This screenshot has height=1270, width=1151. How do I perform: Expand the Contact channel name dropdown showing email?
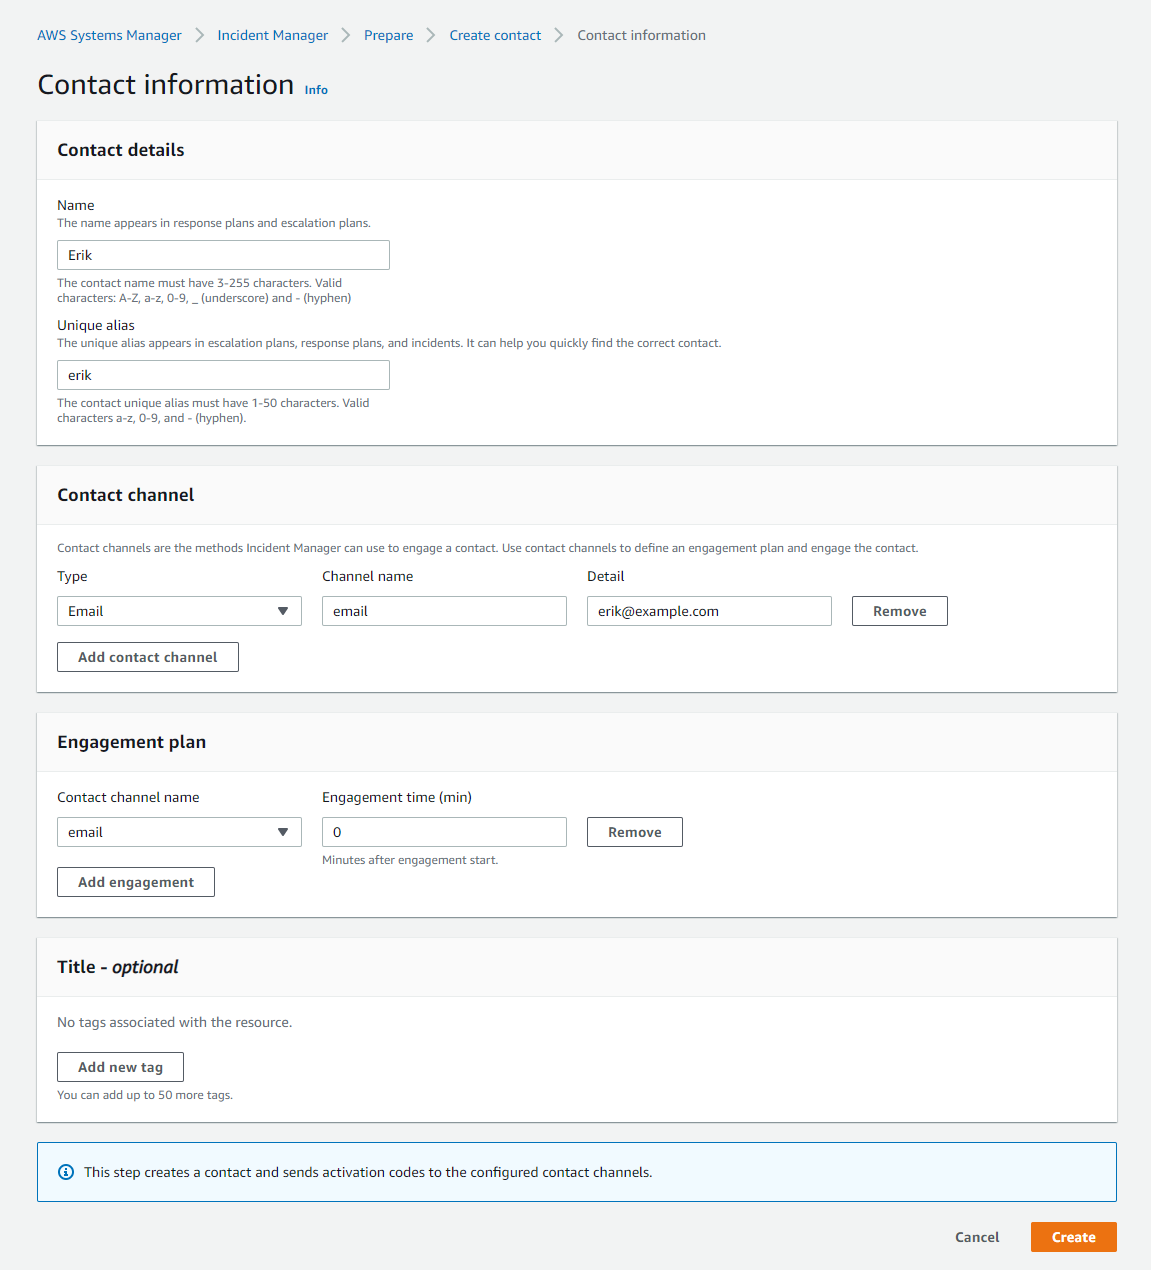(179, 832)
